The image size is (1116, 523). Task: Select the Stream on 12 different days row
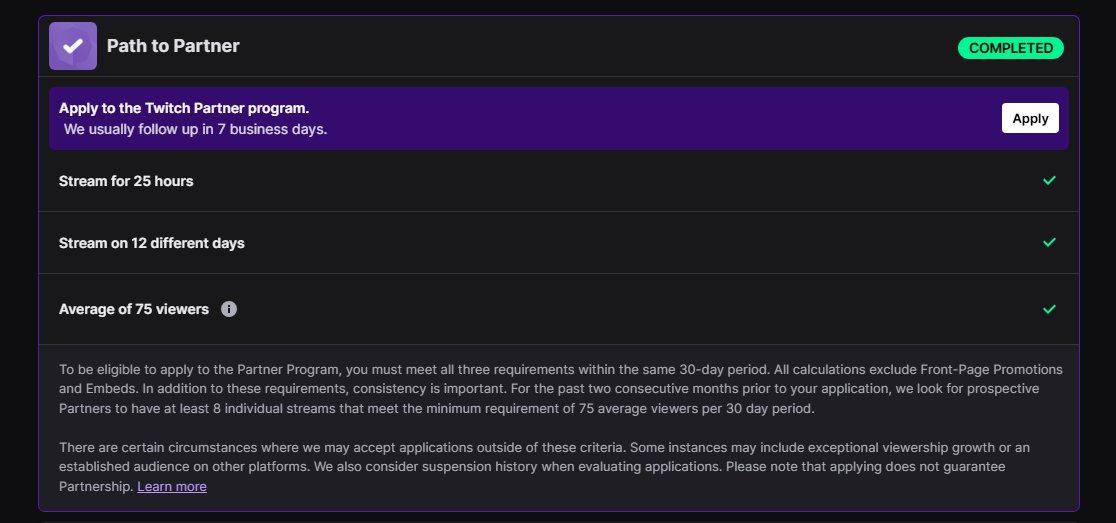pos(559,243)
